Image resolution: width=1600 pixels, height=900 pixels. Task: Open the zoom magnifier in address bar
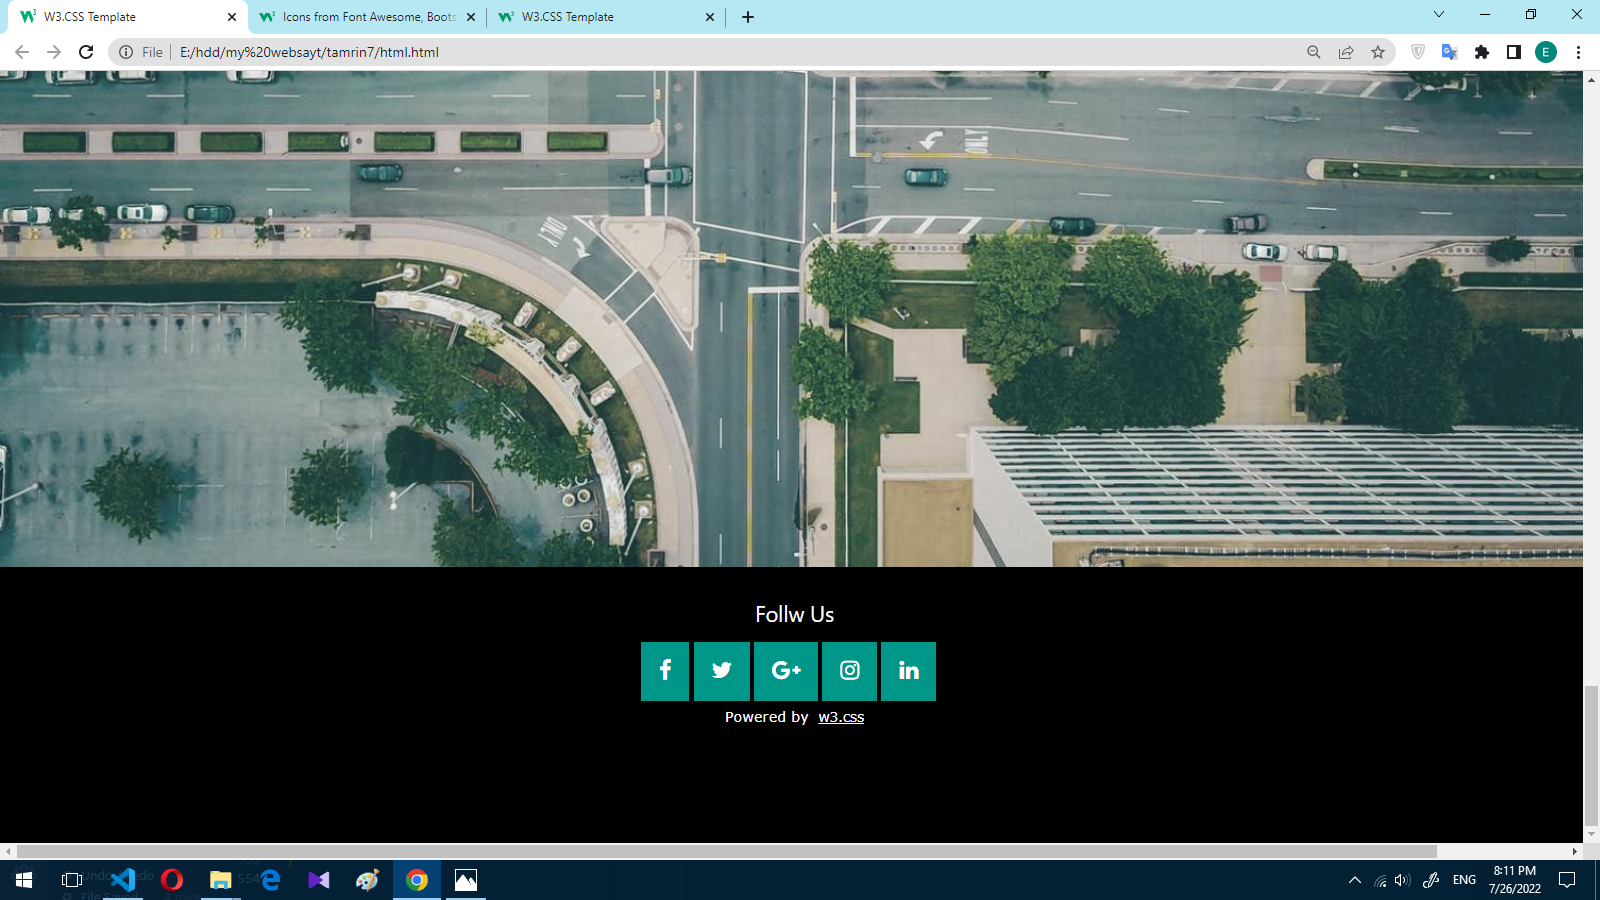[x=1314, y=52]
